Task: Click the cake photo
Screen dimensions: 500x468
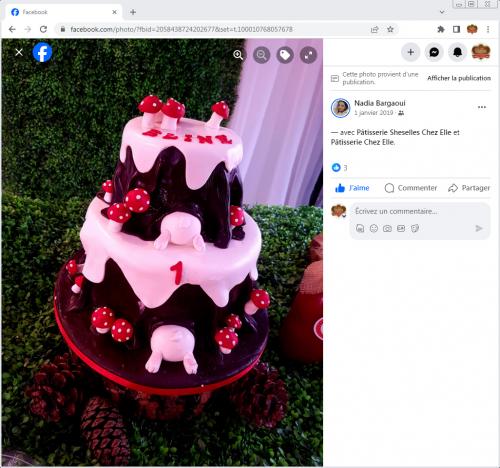Action: (162, 252)
